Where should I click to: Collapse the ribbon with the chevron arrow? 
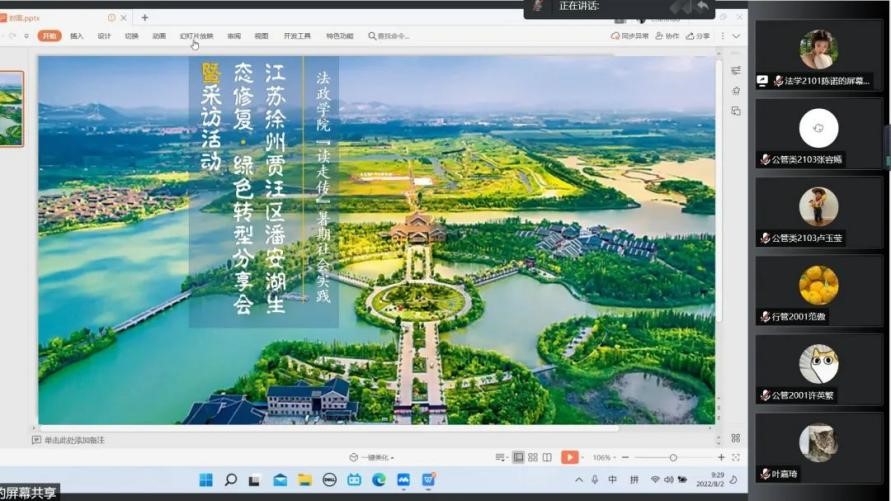736,36
